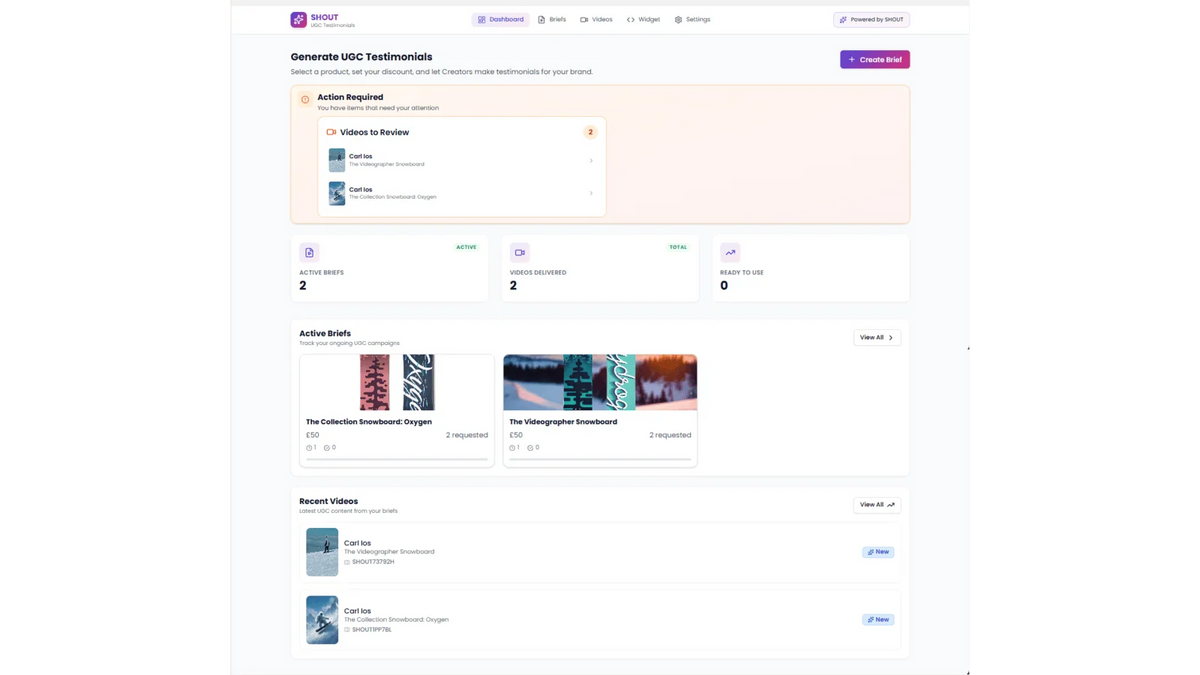
Task: Click progress bar on The Videographer Snowboard brief
Action: pyautogui.click(x=600, y=459)
